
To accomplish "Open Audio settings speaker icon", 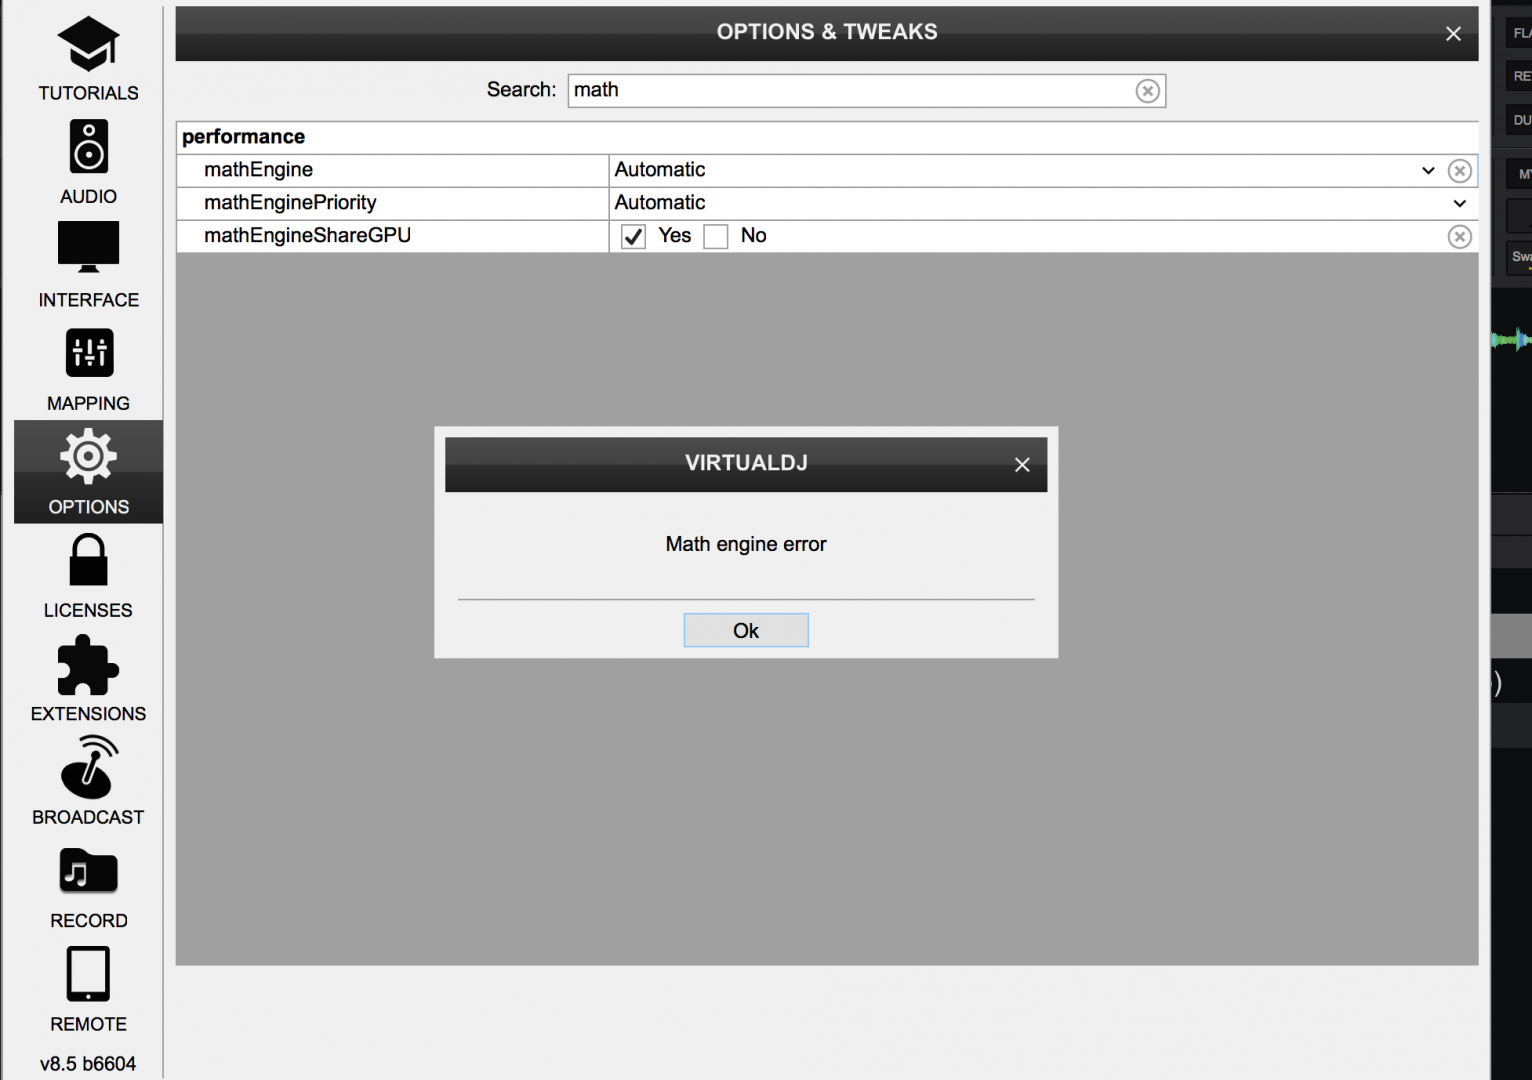I will [x=88, y=147].
